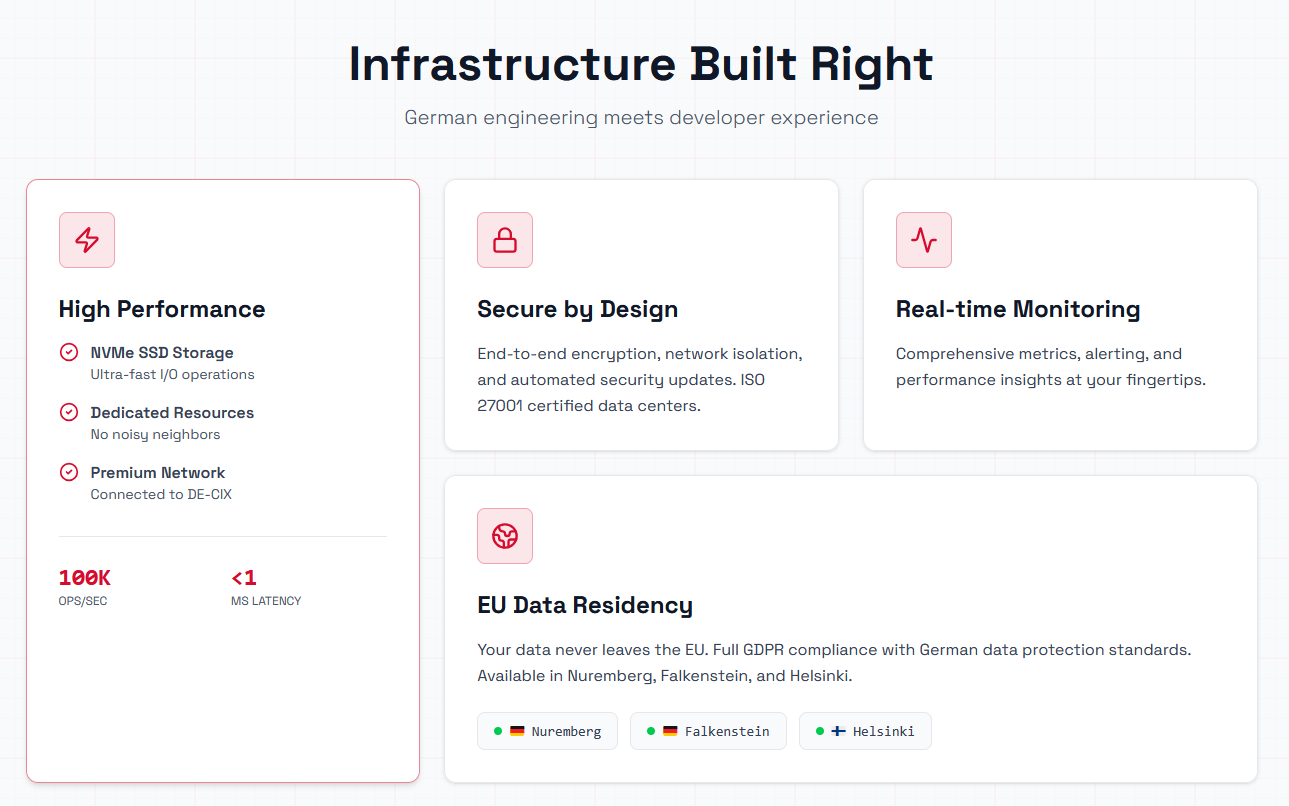The width and height of the screenshot is (1289, 806).
Task: Select the Falkenstein location badge
Action: point(708,731)
